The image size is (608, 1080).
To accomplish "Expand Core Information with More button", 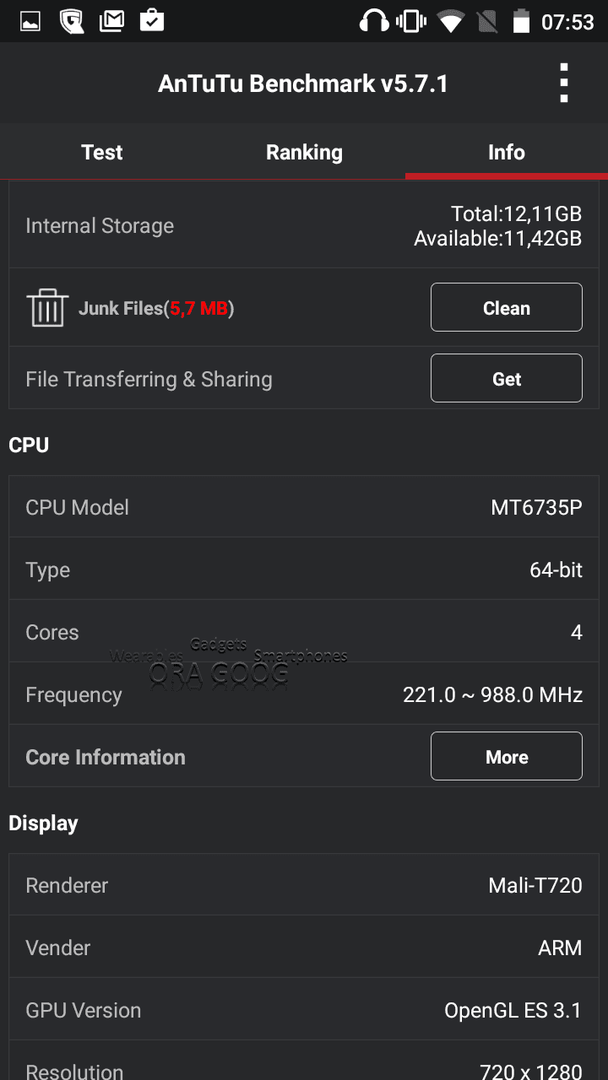I will click(506, 756).
